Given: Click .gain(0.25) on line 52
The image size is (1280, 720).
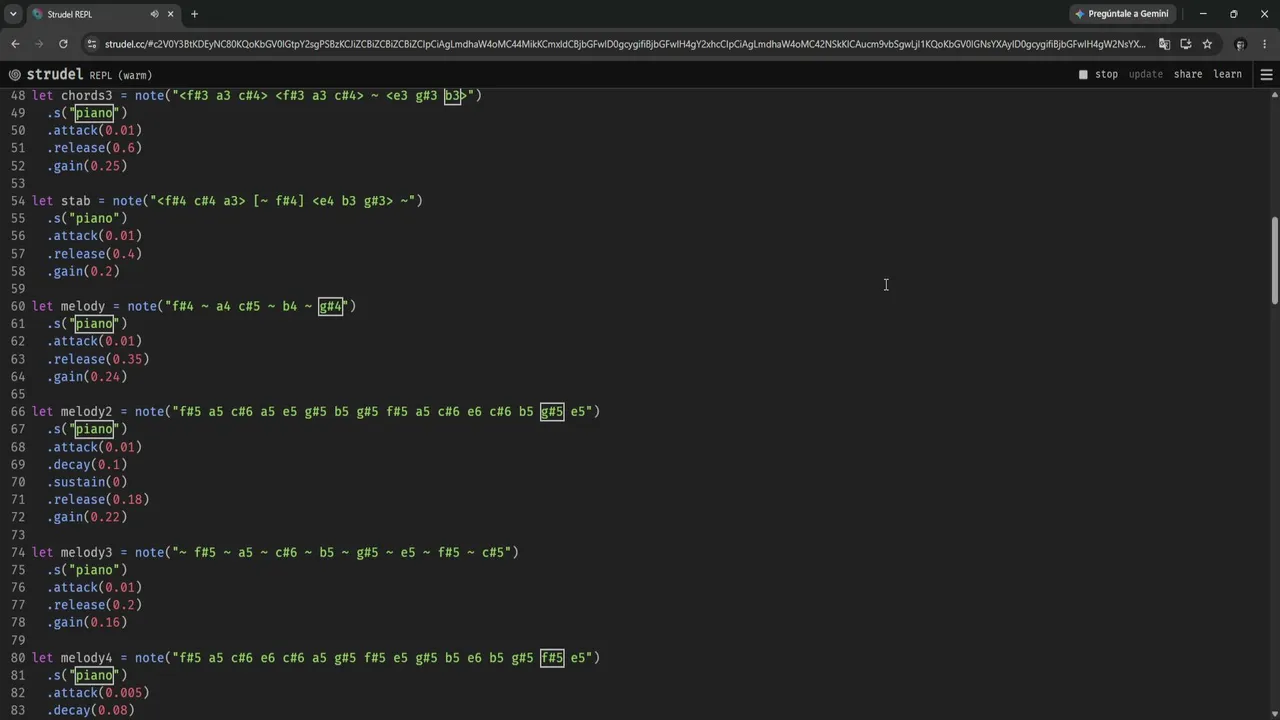Looking at the screenshot, I should tap(87, 166).
